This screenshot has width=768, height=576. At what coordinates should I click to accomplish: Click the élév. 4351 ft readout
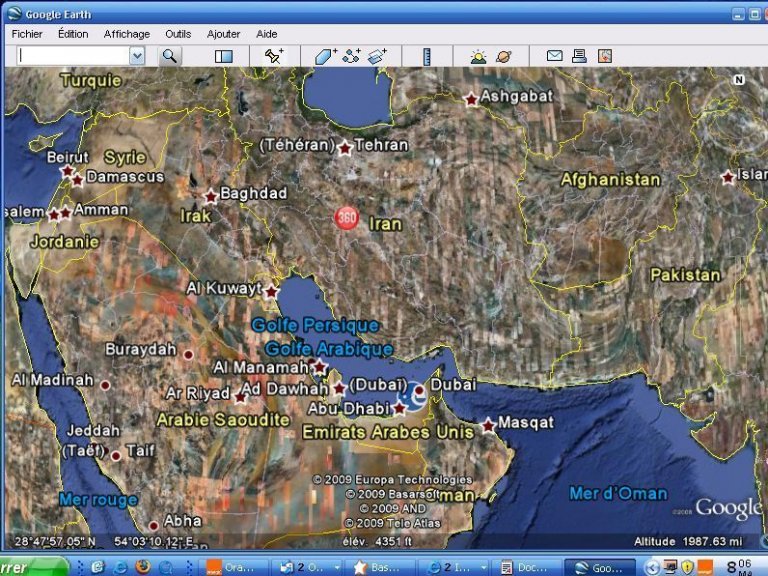(x=377, y=541)
